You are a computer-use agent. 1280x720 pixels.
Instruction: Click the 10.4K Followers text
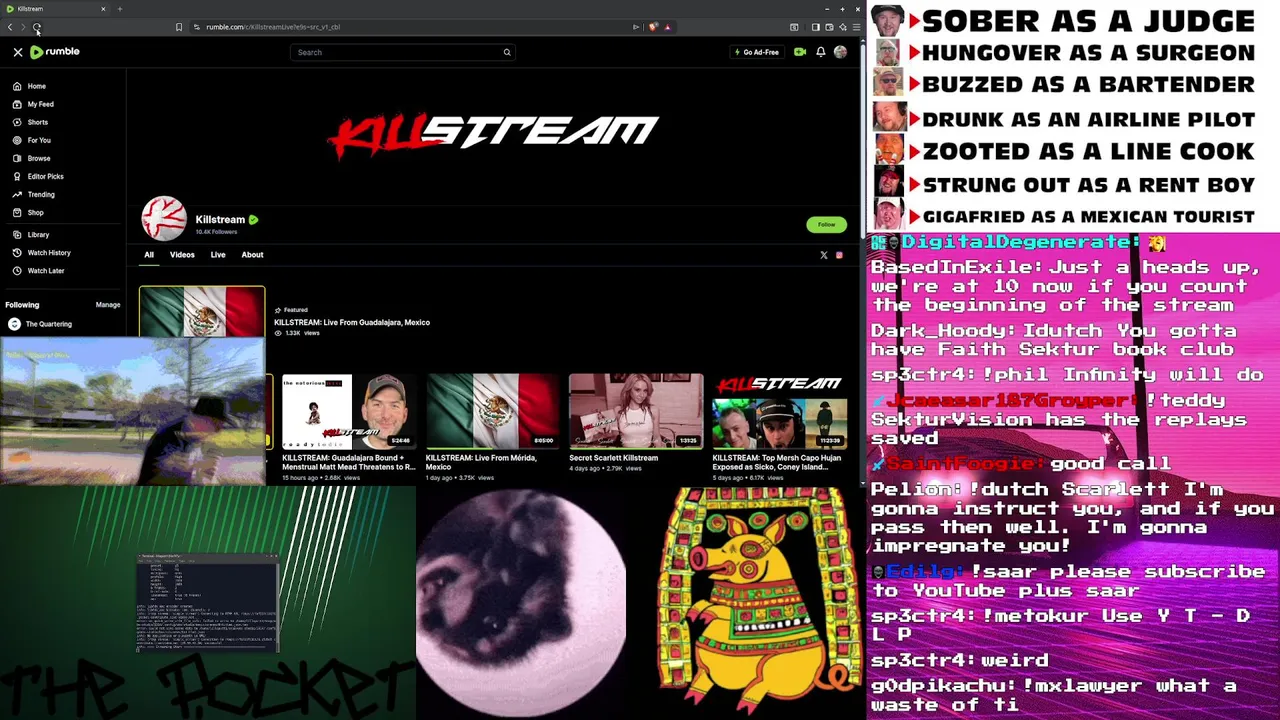(216, 232)
